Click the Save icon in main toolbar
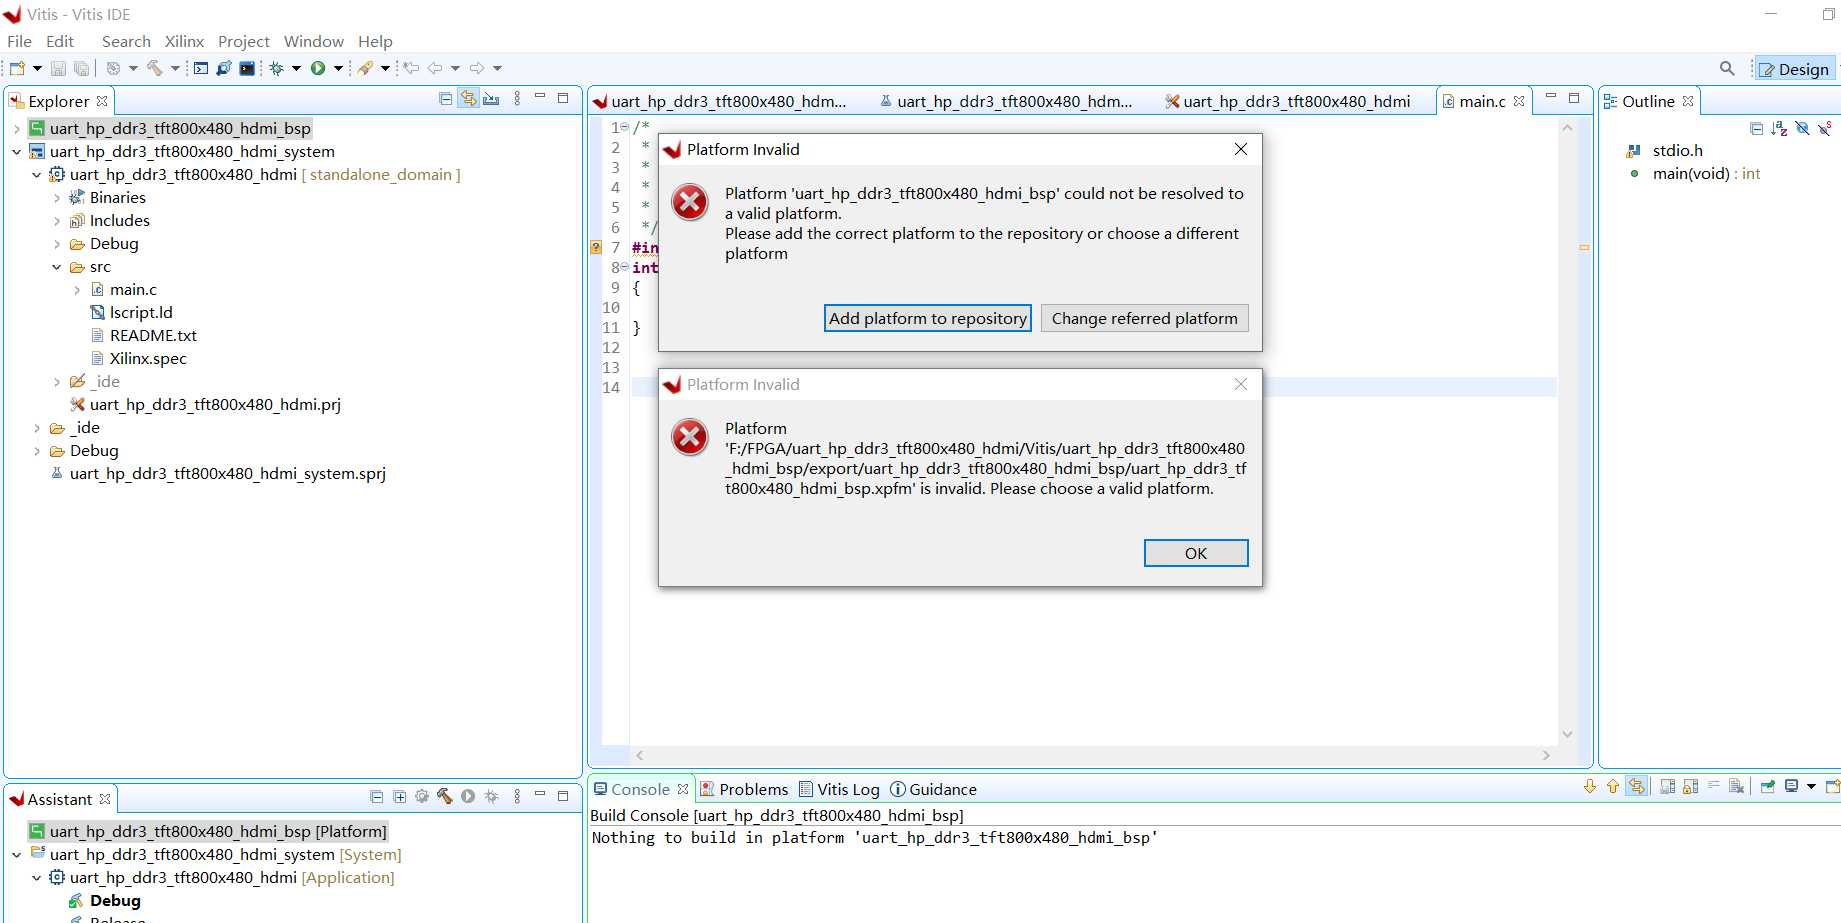1841x923 pixels. 58,68
